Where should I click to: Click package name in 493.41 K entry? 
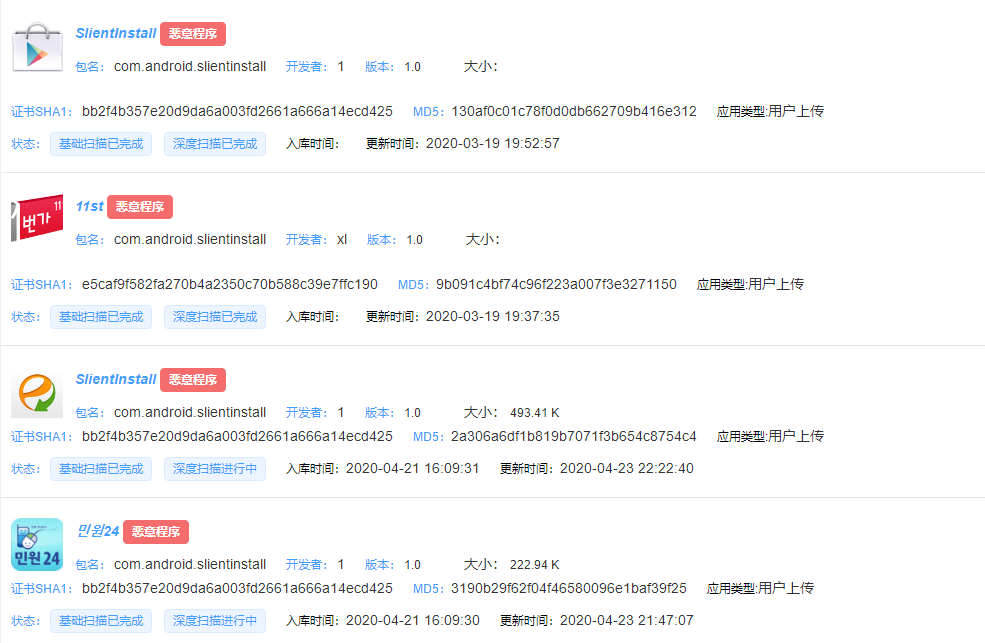coord(190,413)
